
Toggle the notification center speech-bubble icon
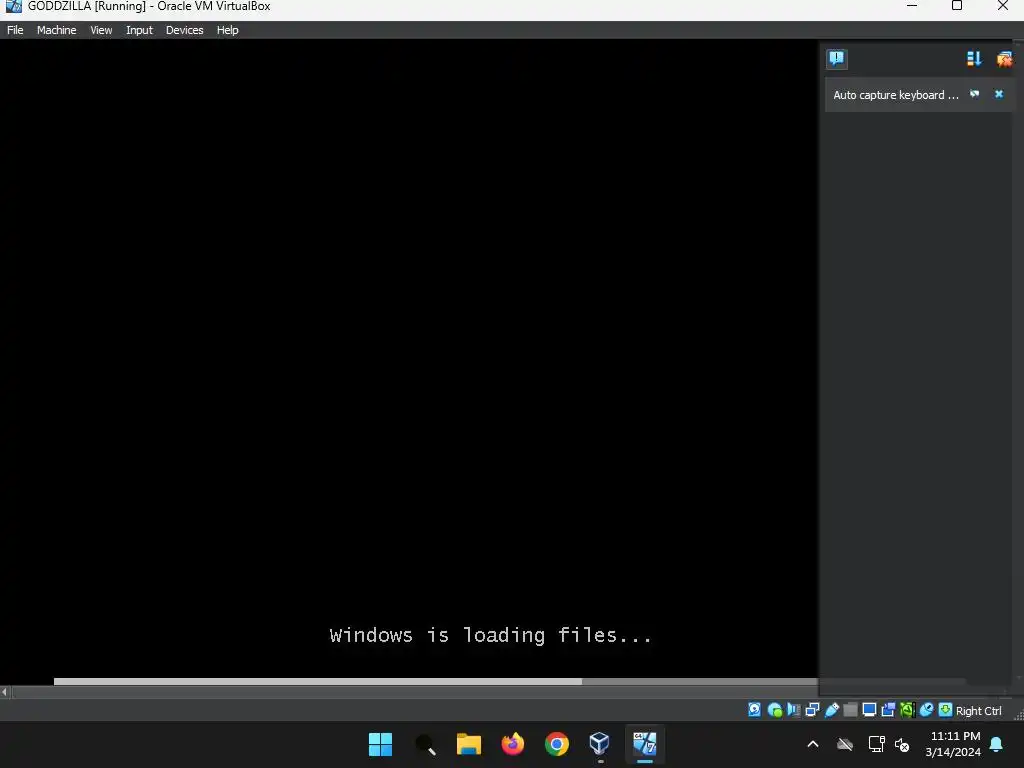837,59
